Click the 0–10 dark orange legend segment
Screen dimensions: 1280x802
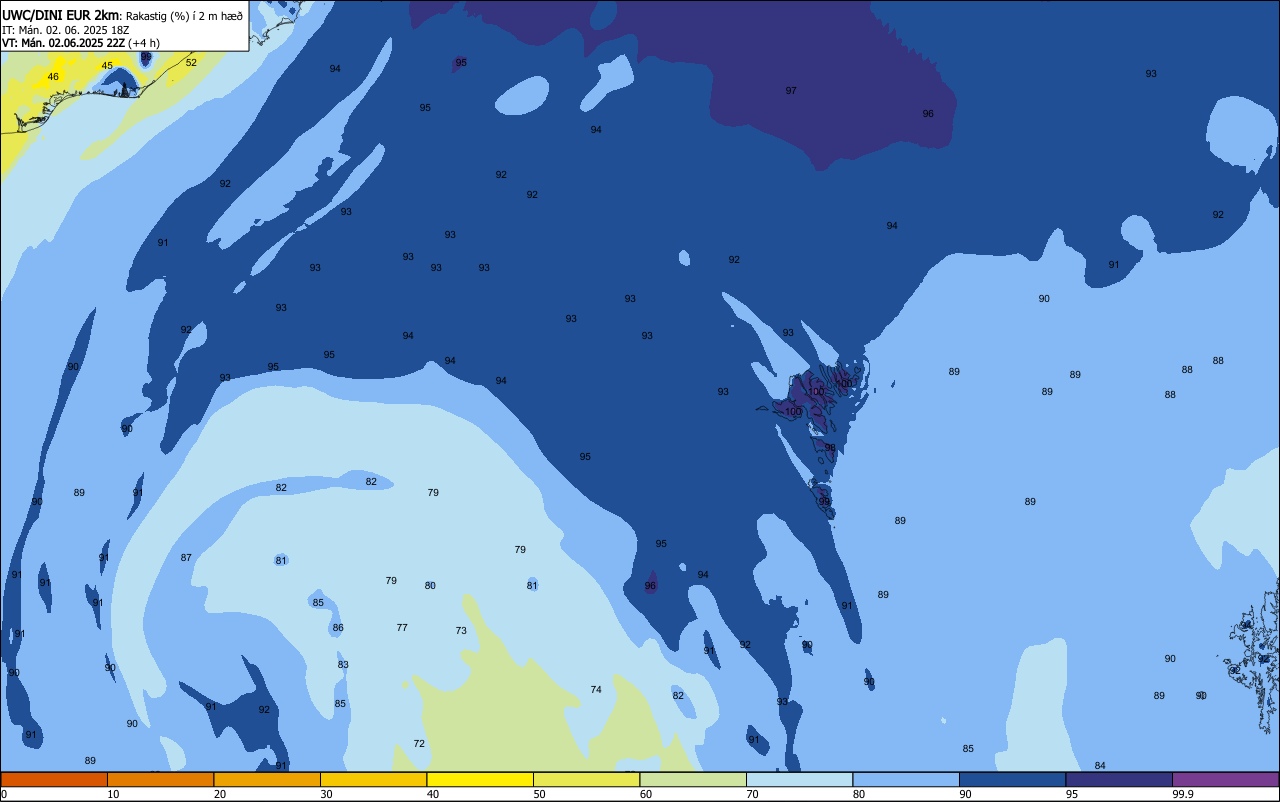point(54,779)
